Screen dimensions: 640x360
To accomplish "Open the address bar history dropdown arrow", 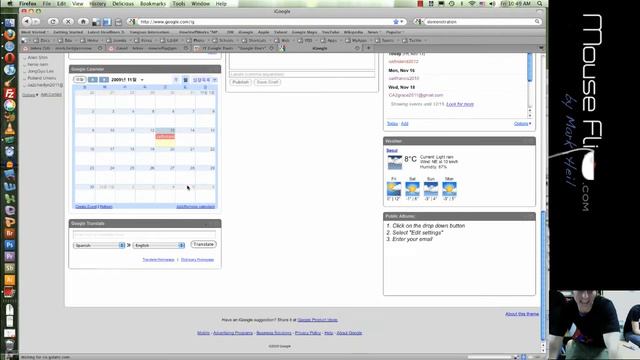I will click(x=402, y=22).
